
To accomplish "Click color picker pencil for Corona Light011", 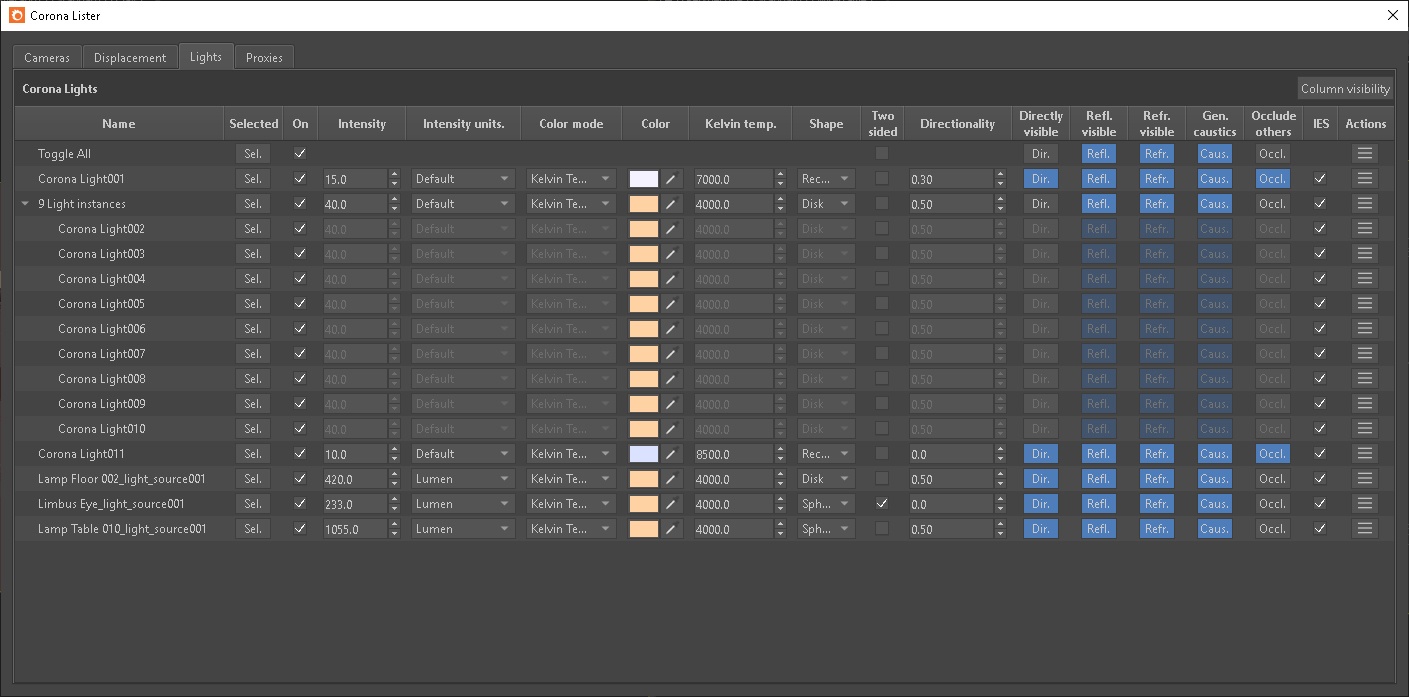I will [671, 454].
